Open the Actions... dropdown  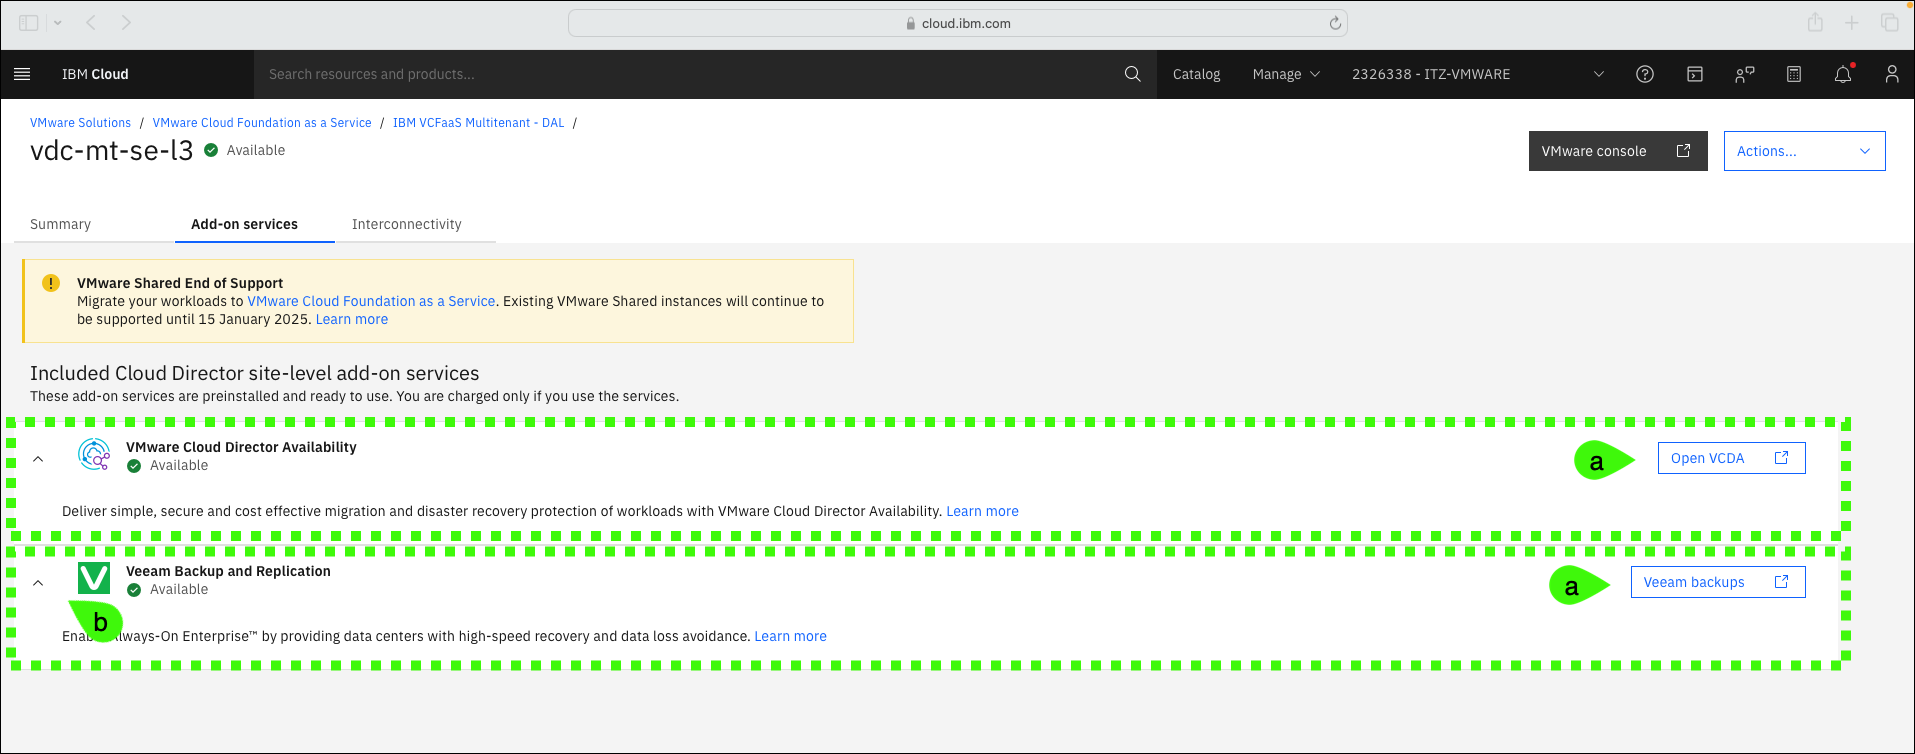point(1804,151)
